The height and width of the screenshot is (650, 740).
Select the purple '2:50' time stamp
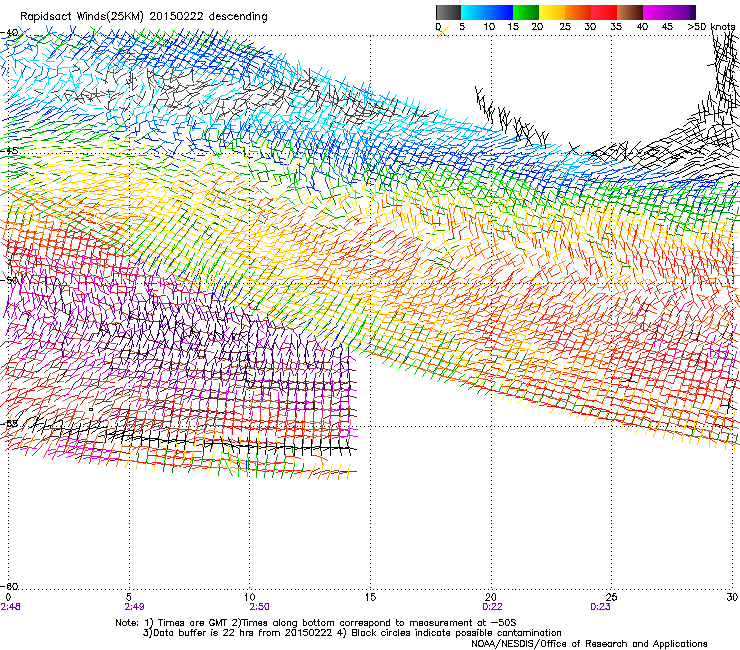260,607
